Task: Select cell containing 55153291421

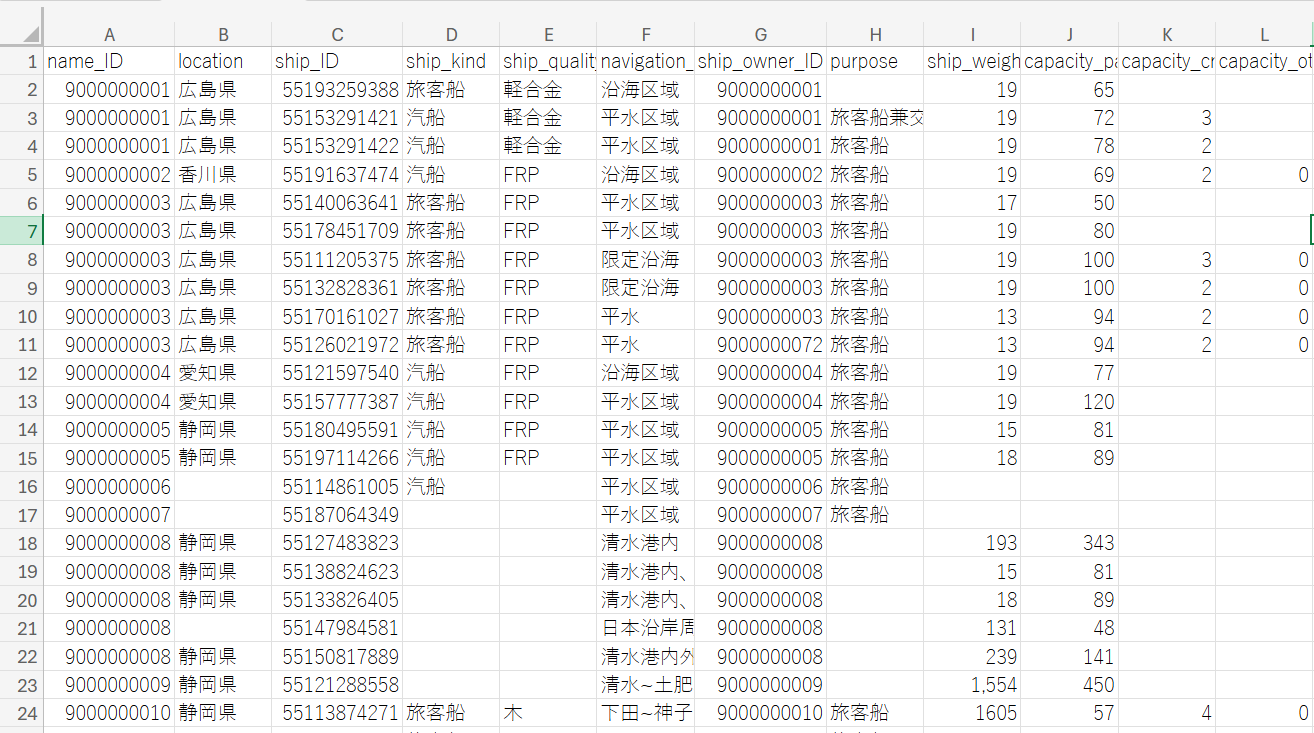Action: pos(337,118)
